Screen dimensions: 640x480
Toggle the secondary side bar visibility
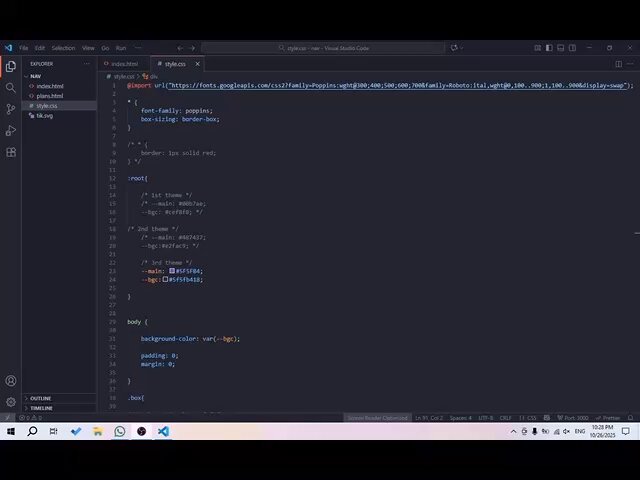click(x=573, y=48)
